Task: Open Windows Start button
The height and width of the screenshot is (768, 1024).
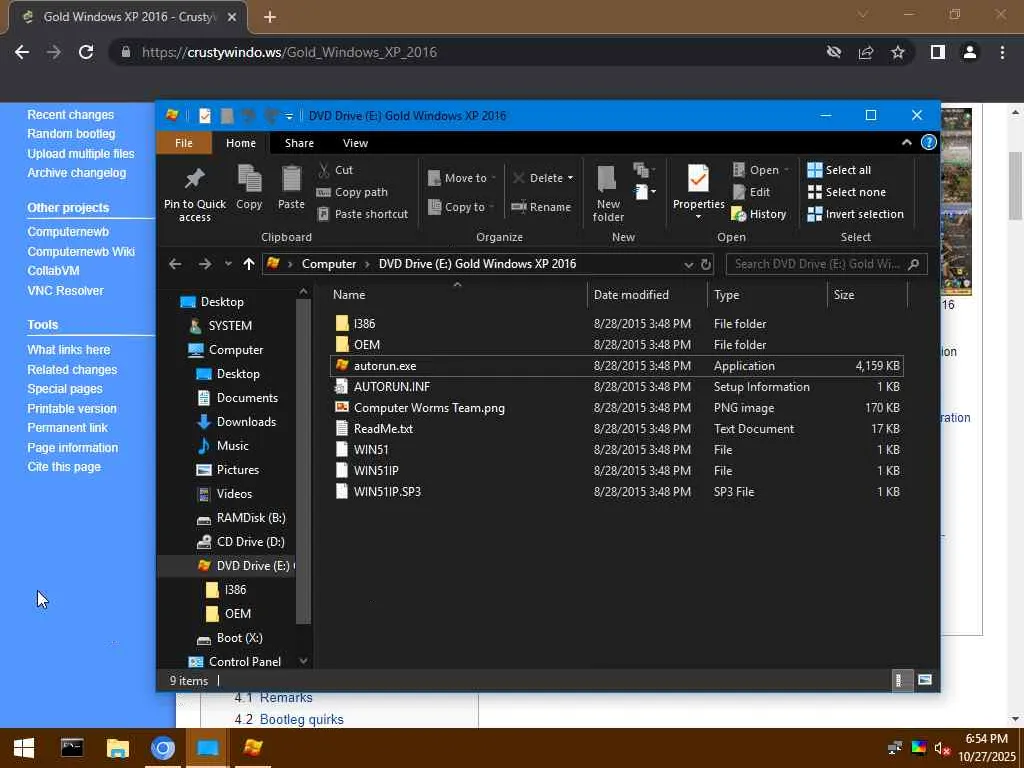Action: click(x=24, y=748)
